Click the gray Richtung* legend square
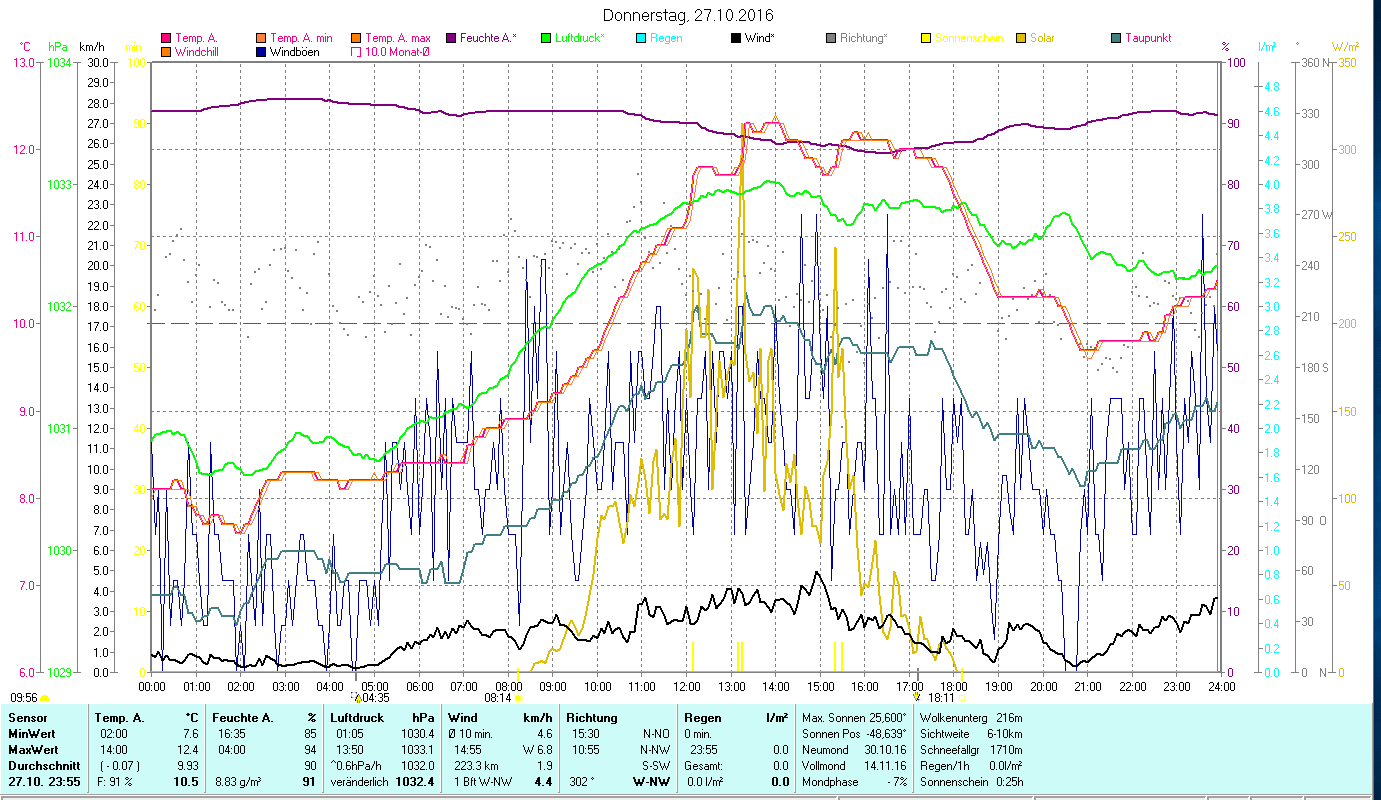This screenshot has width=1381, height=800. coord(831,39)
